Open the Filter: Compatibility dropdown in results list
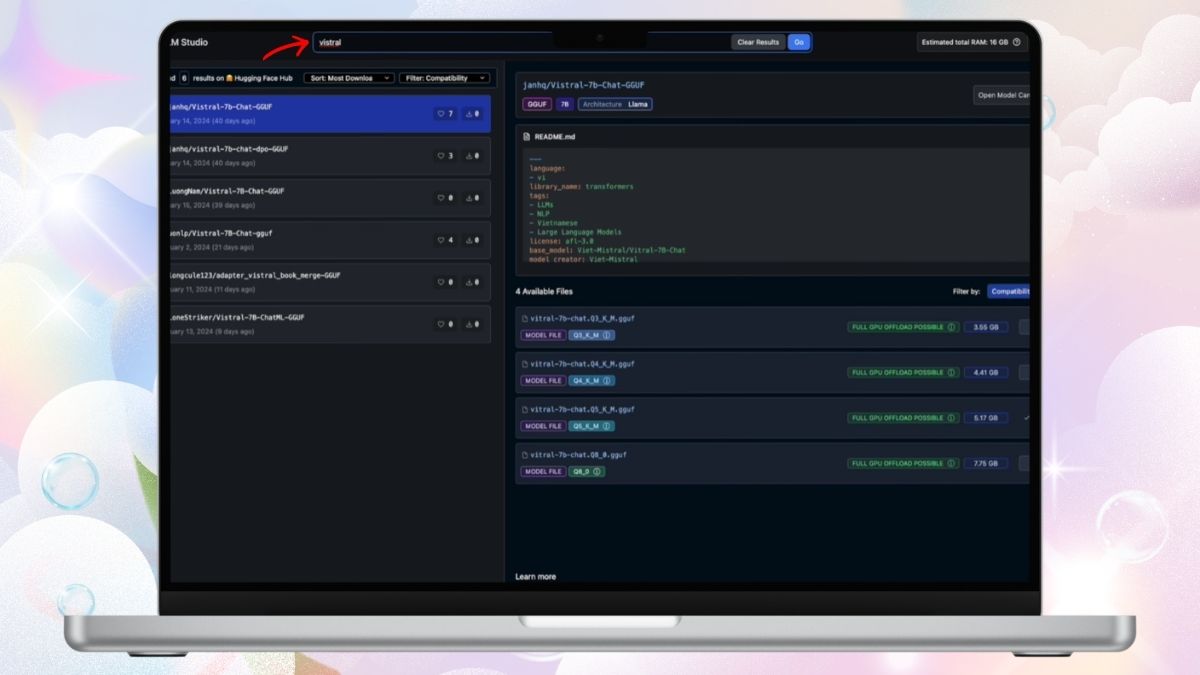The height and width of the screenshot is (675, 1200). 444,78
